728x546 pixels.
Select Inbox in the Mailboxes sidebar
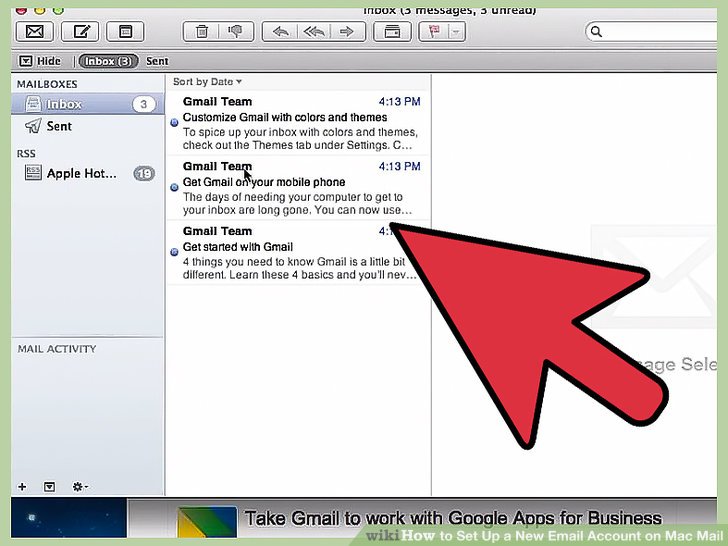[88, 104]
